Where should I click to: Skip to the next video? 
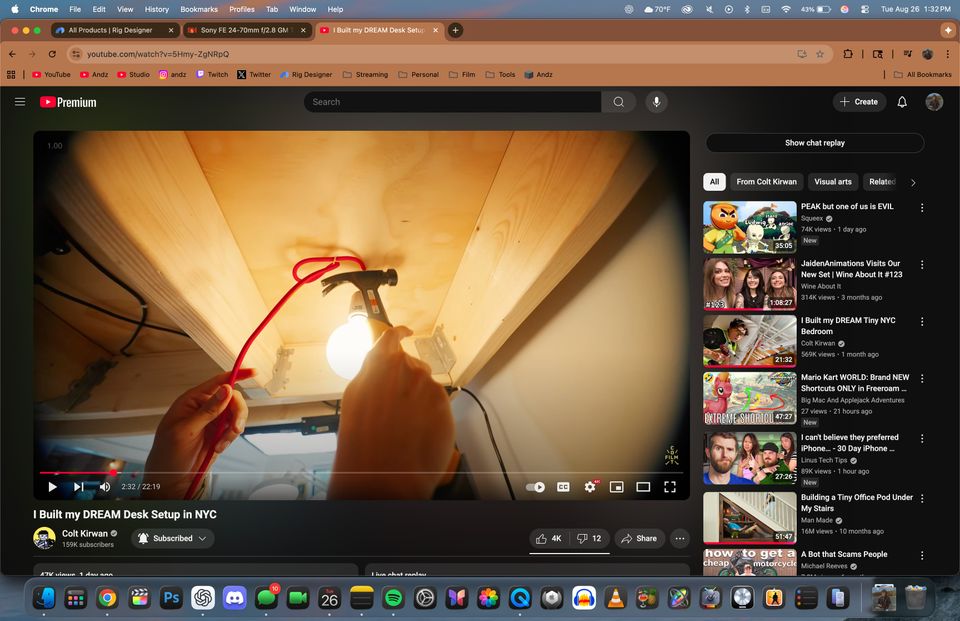coord(78,487)
